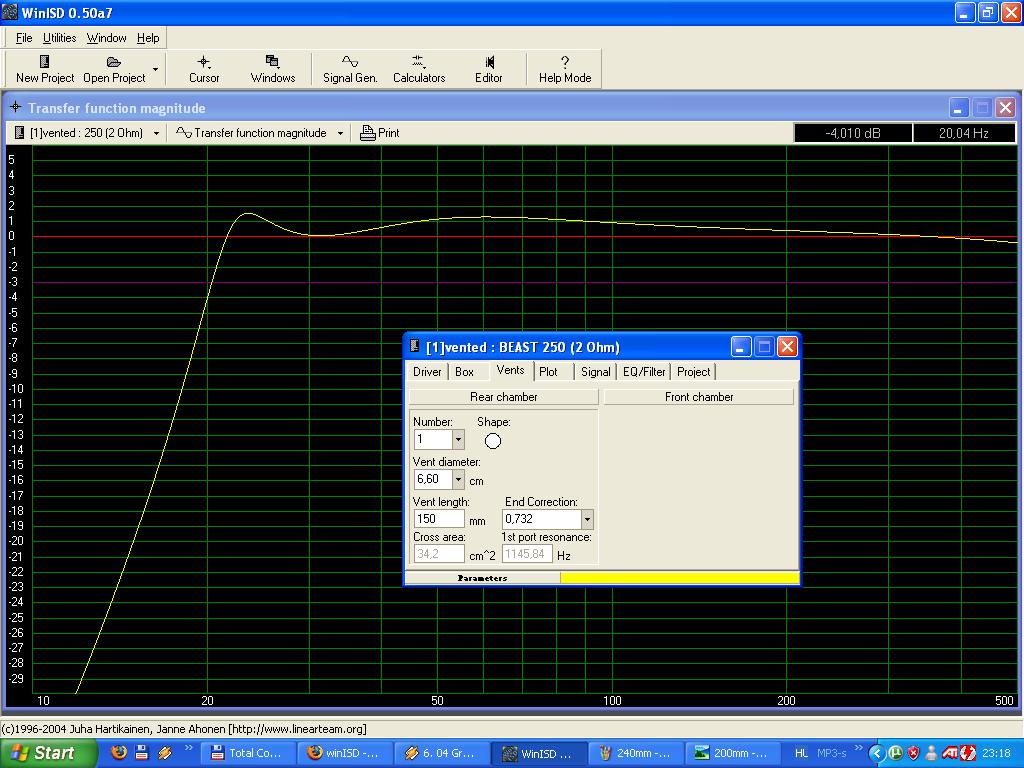Expand the End Correction dropdown
Viewport: 1024px width, 768px height.
pos(587,520)
